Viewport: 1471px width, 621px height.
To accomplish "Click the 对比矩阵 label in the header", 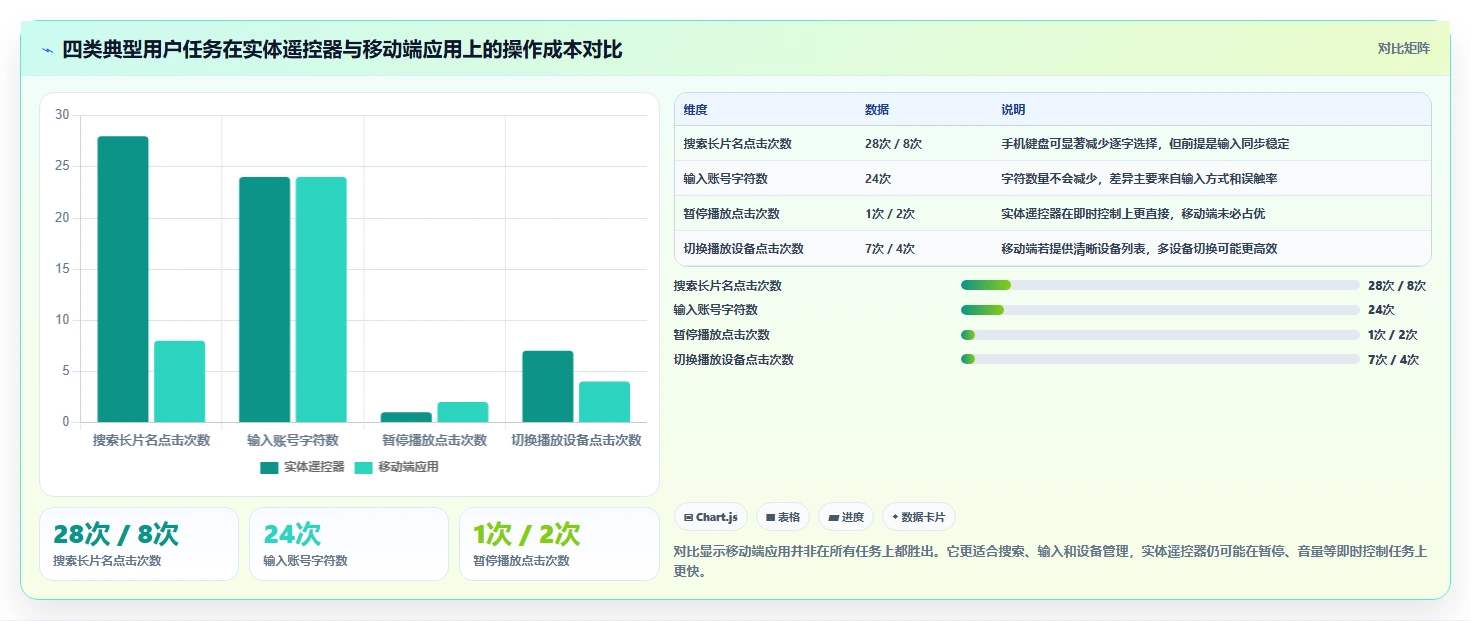I will 1403,48.
